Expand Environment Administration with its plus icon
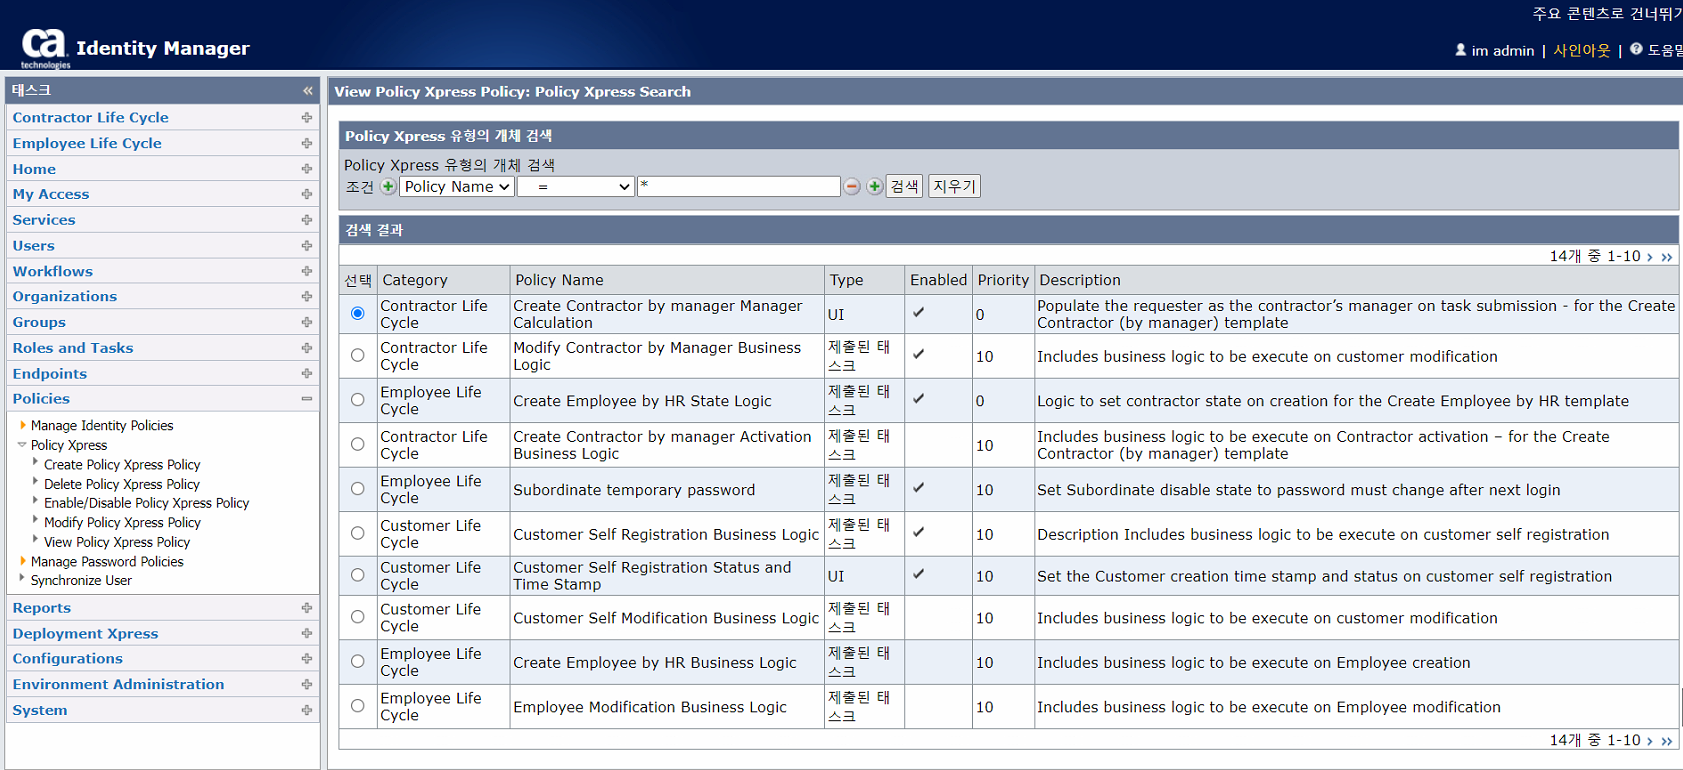1683x770 pixels. pyautogui.click(x=307, y=685)
